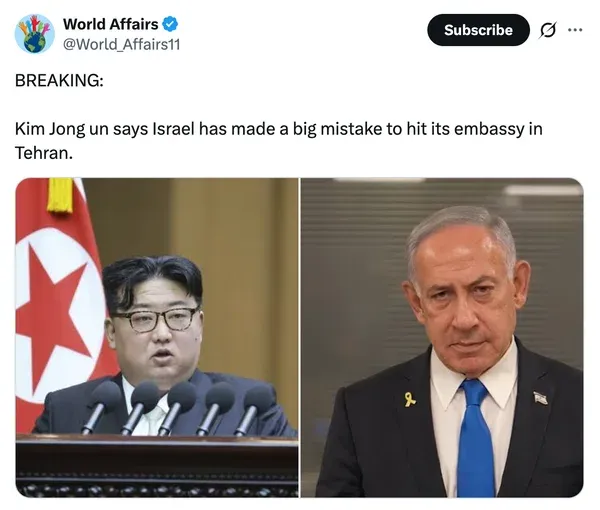Open the three-dot more options menu
The width and height of the screenshot is (600, 510).
[x=575, y=30]
